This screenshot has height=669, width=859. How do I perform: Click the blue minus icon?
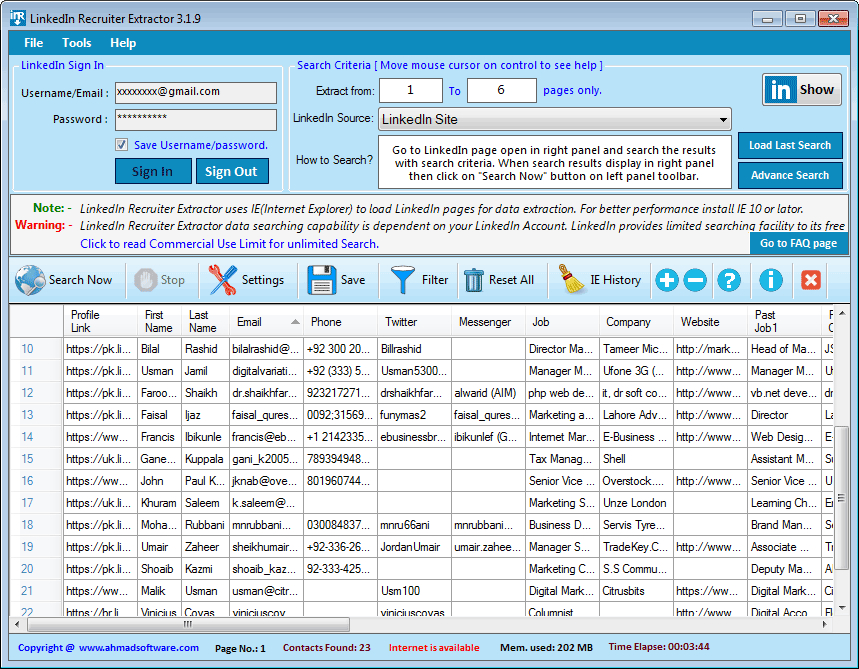tap(695, 280)
